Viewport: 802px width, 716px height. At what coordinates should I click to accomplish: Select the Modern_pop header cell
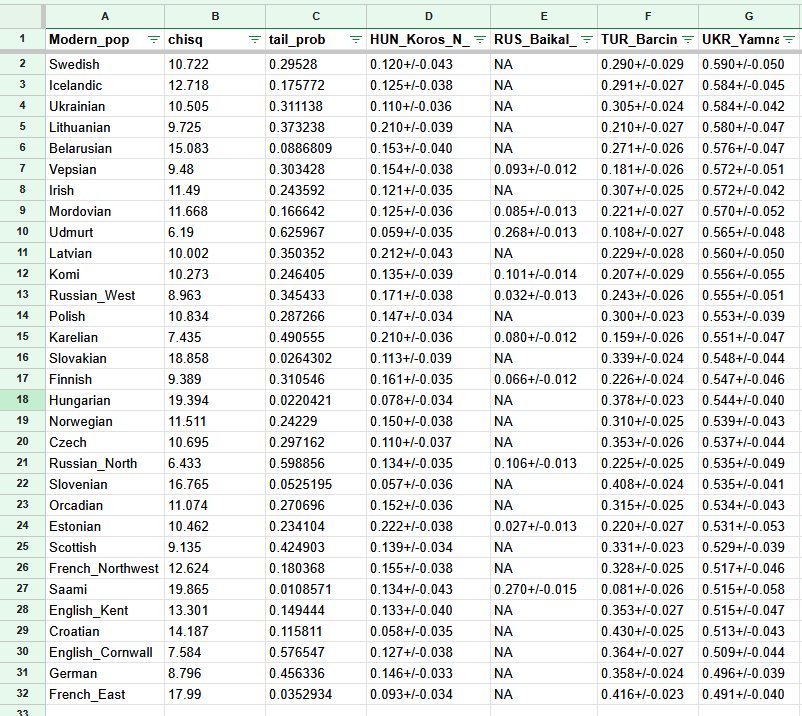[105, 39]
